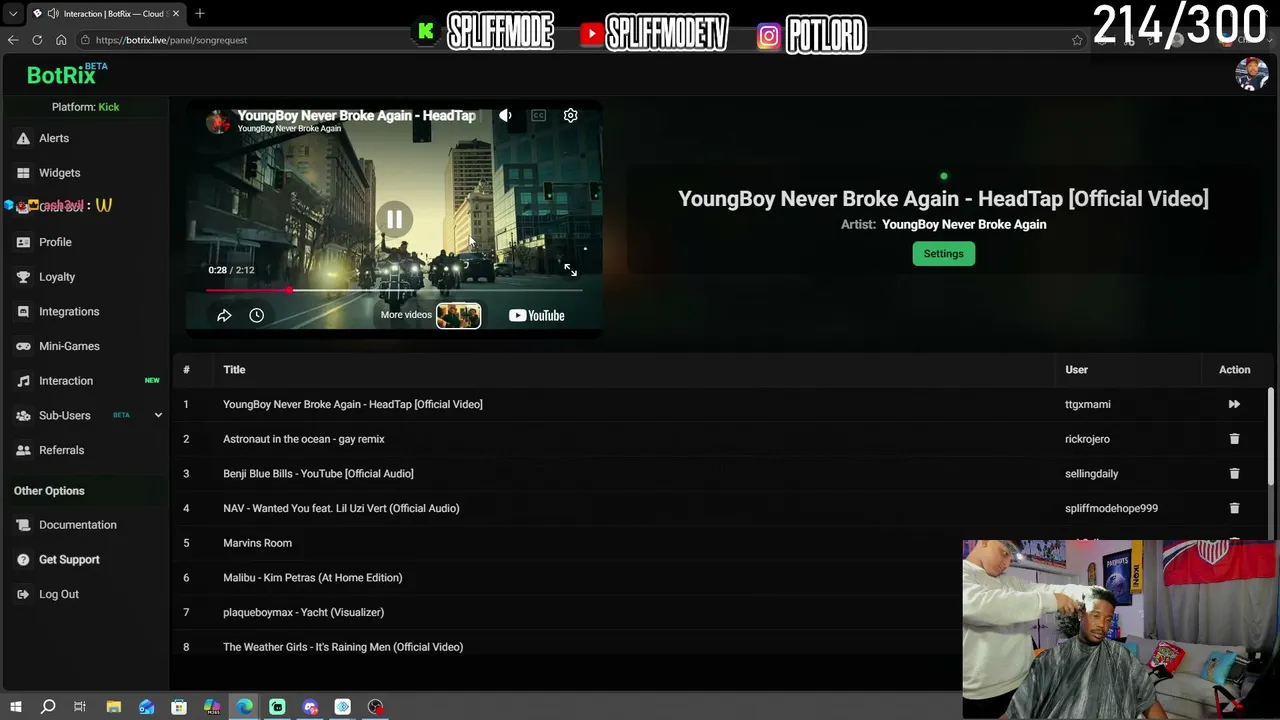Viewport: 1280px width, 720px height.
Task: Open the video player settings gear
Action: click(x=570, y=116)
